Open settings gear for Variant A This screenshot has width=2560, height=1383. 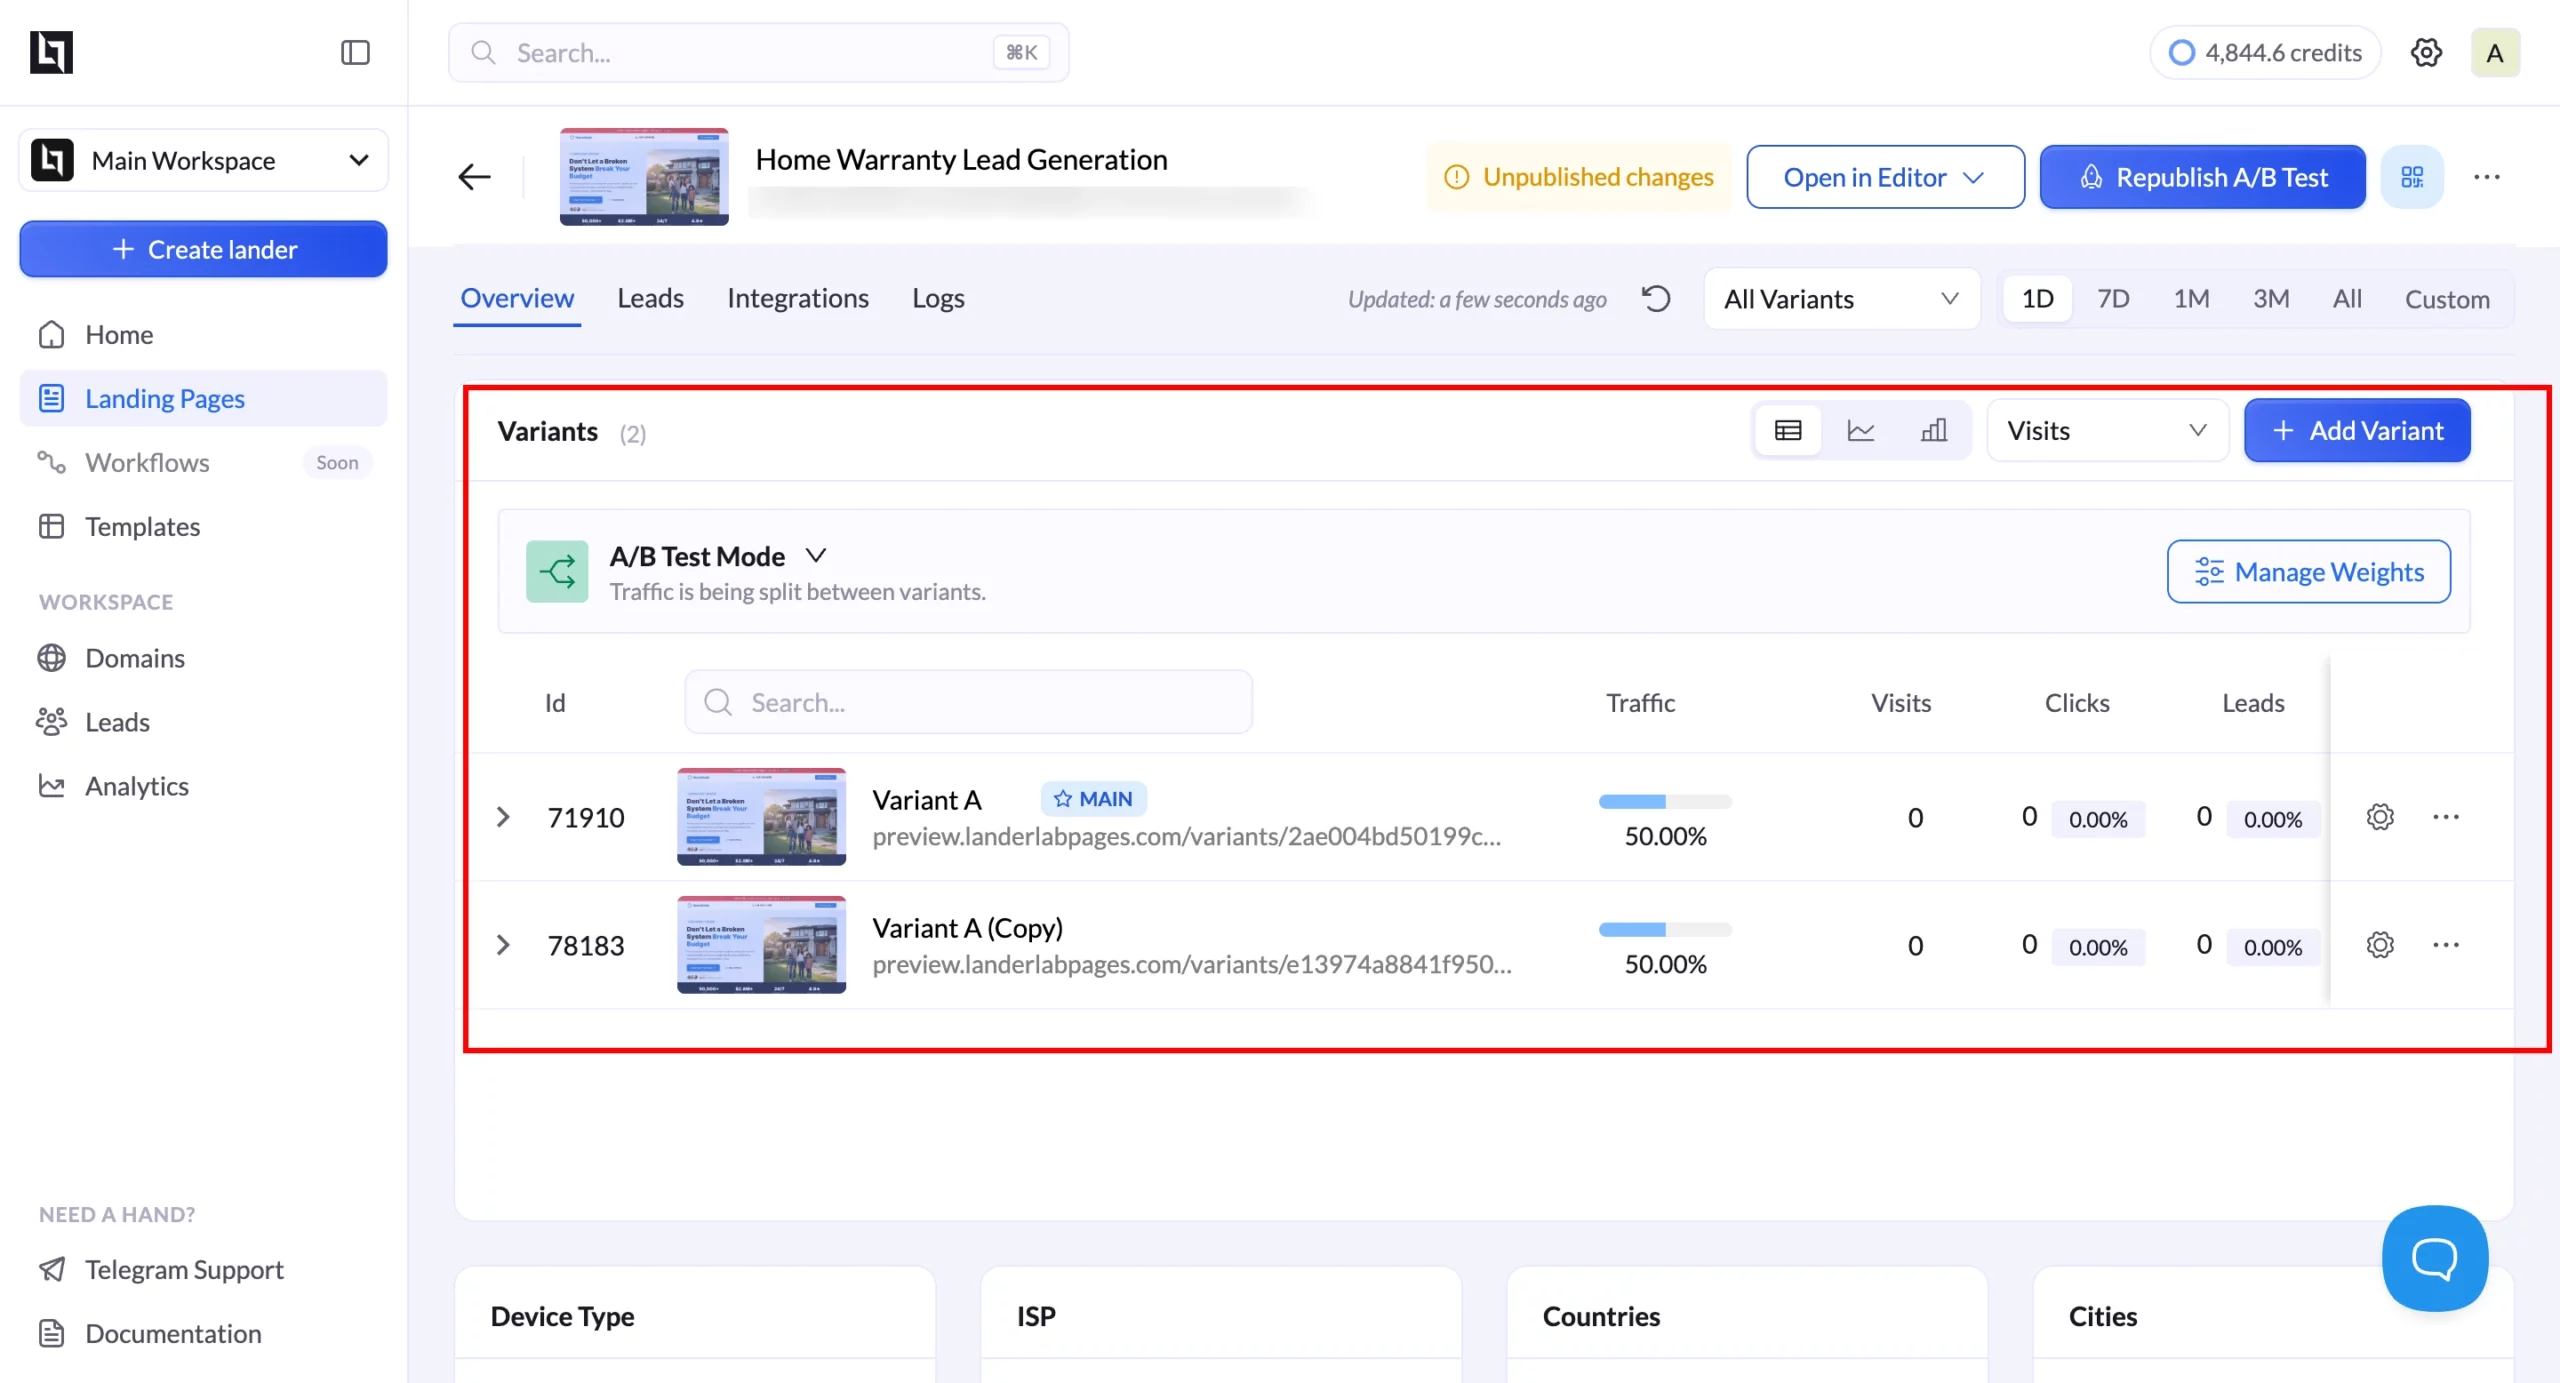2380,817
